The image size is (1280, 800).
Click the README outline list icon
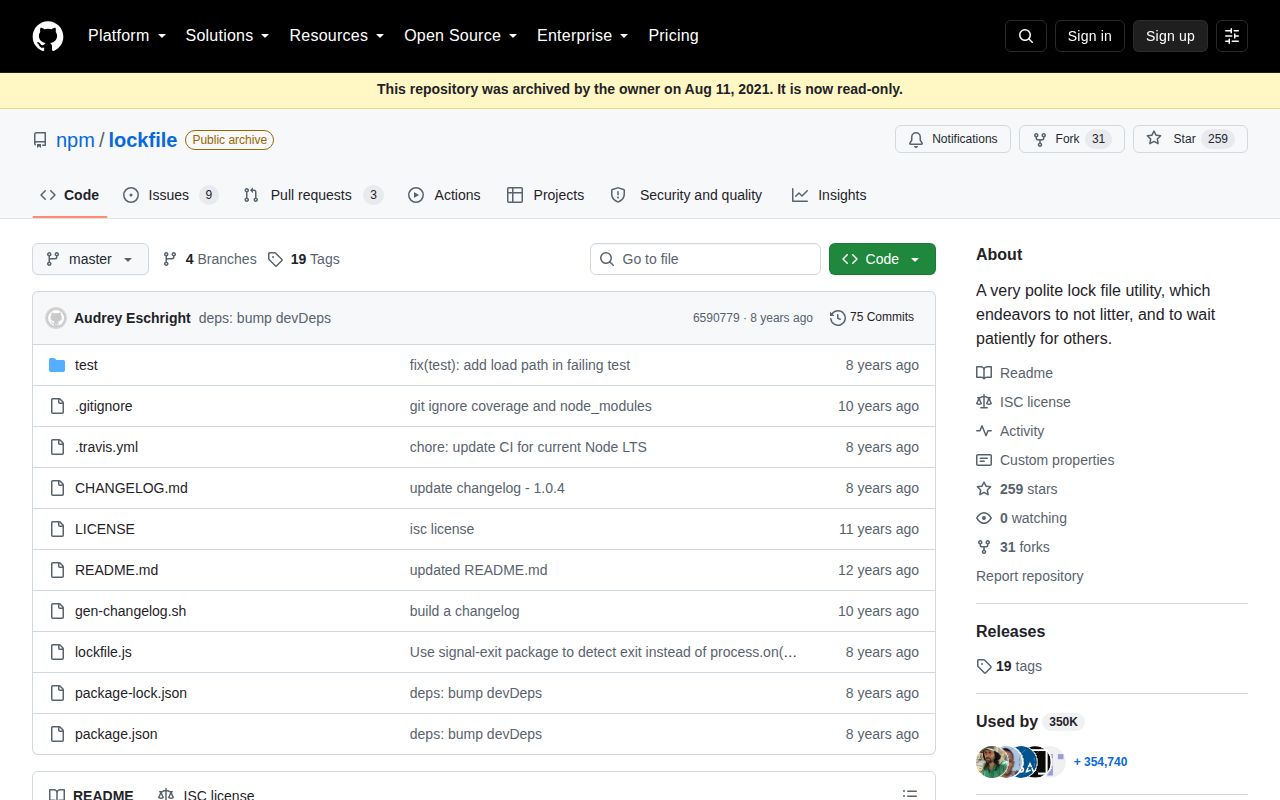[910, 794]
